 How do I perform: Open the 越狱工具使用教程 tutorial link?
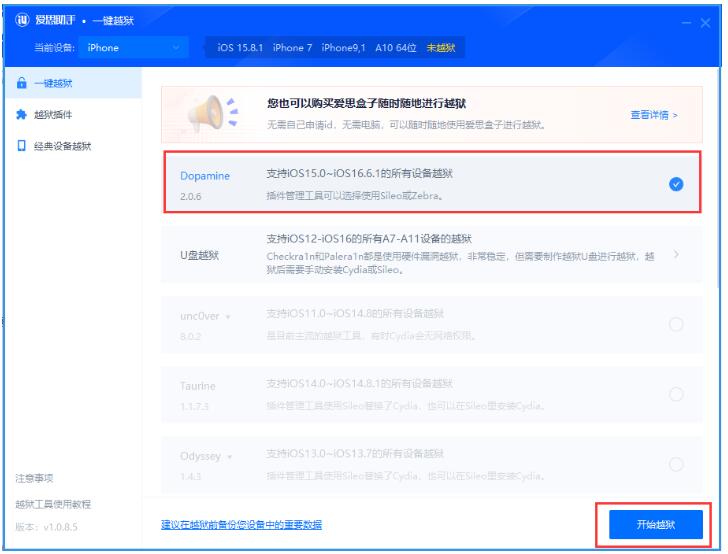tap(52, 502)
